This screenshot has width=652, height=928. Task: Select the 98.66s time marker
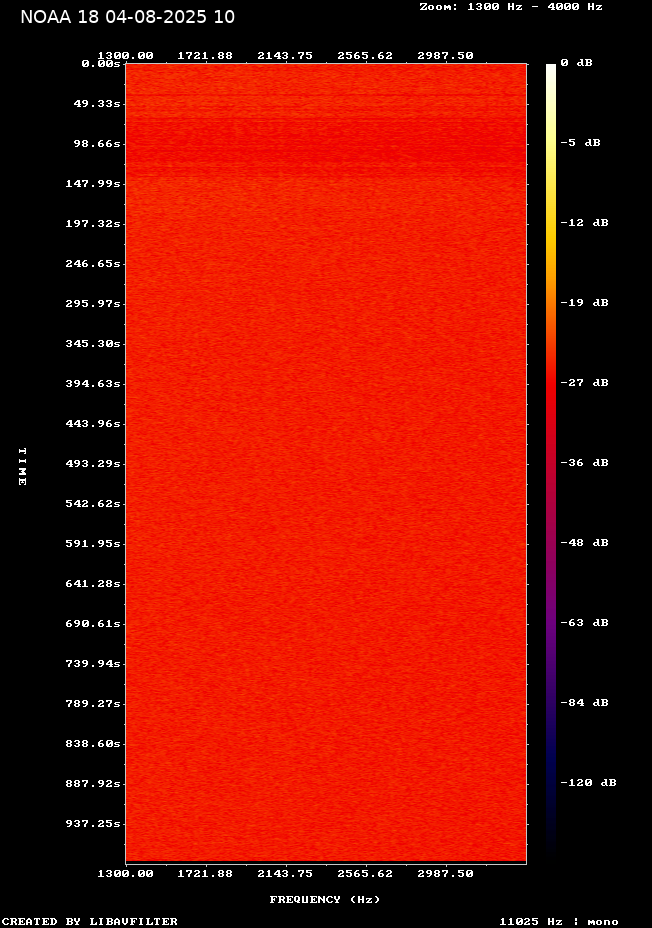click(x=98, y=143)
